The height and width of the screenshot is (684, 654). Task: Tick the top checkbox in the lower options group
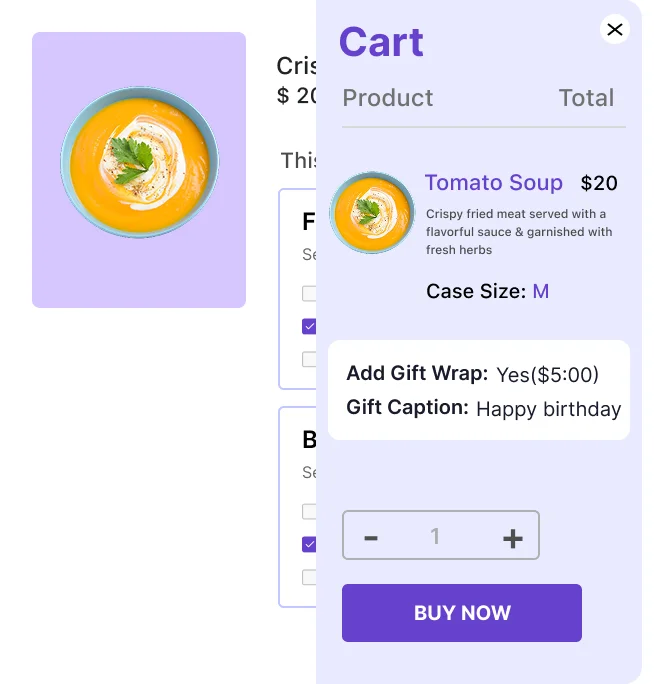tap(309, 512)
